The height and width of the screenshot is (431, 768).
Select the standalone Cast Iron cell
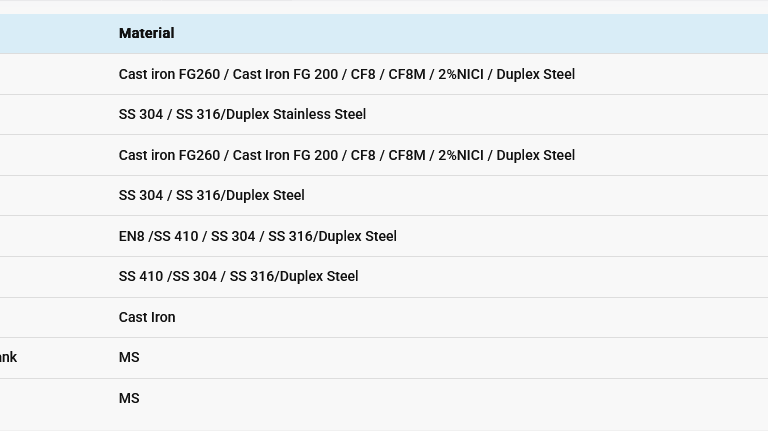point(147,317)
